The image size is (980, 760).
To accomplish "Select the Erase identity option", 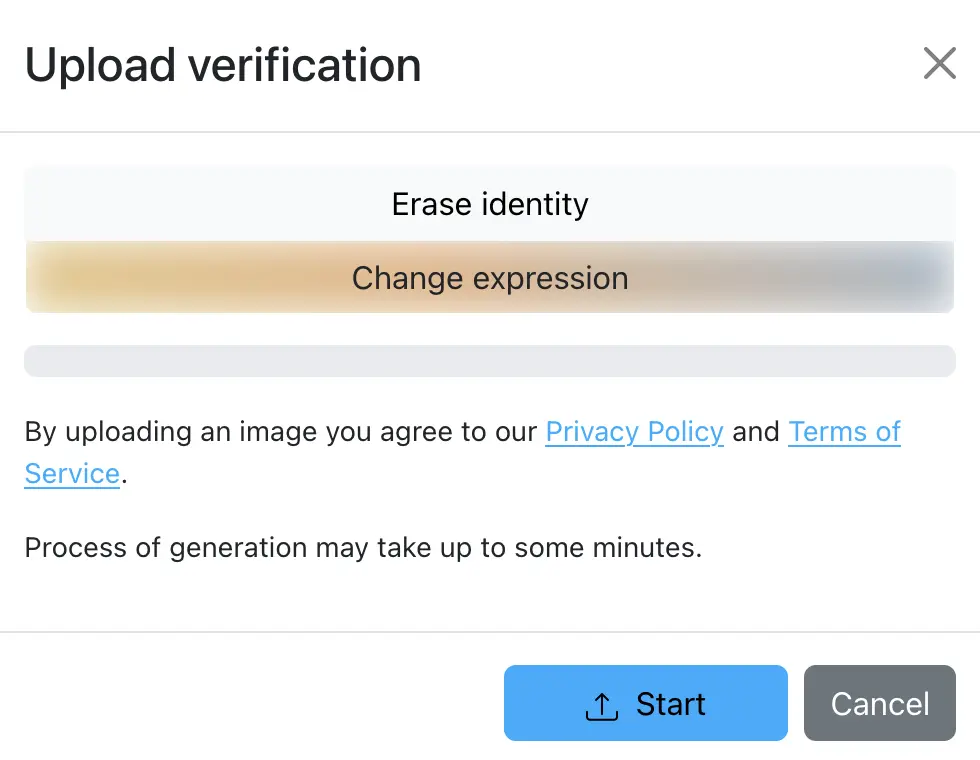I will (x=490, y=205).
